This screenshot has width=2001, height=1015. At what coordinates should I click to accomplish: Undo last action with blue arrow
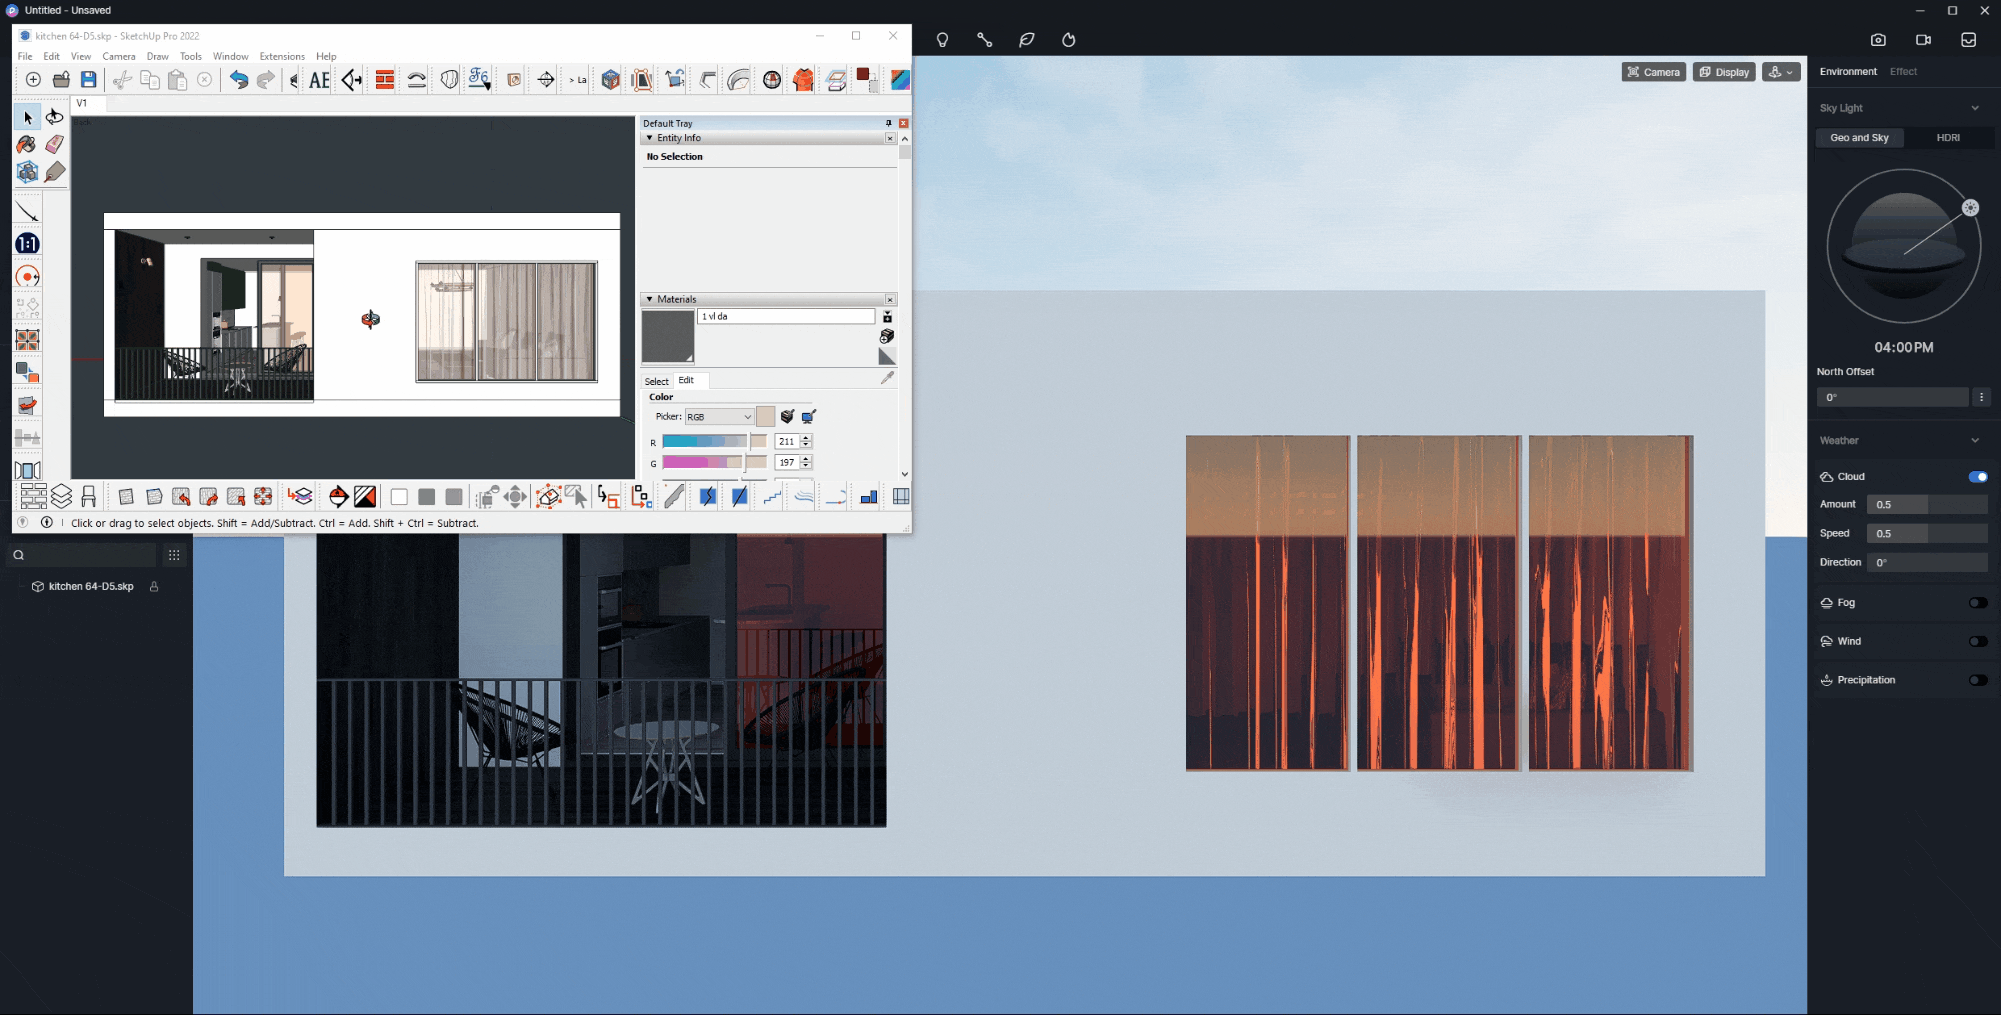pyautogui.click(x=238, y=80)
